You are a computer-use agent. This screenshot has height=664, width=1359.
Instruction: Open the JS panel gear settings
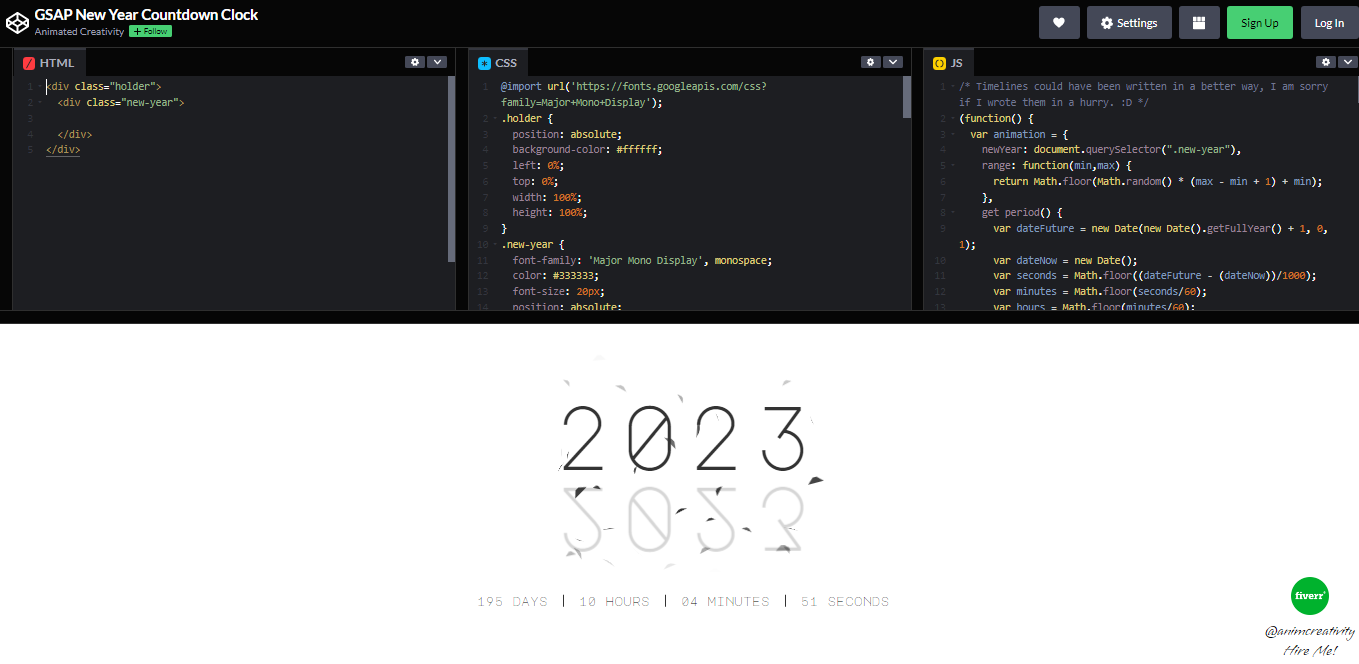pyautogui.click(x=1325, y=61)
